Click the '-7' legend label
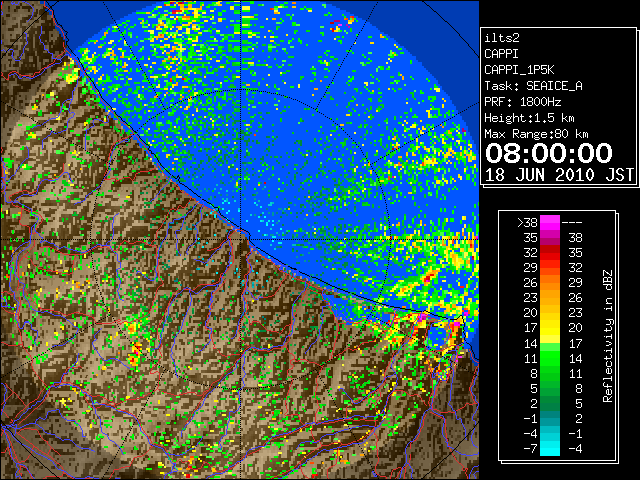Image resolution: width=640 pixels, height=480 pixels. (530, 449)
